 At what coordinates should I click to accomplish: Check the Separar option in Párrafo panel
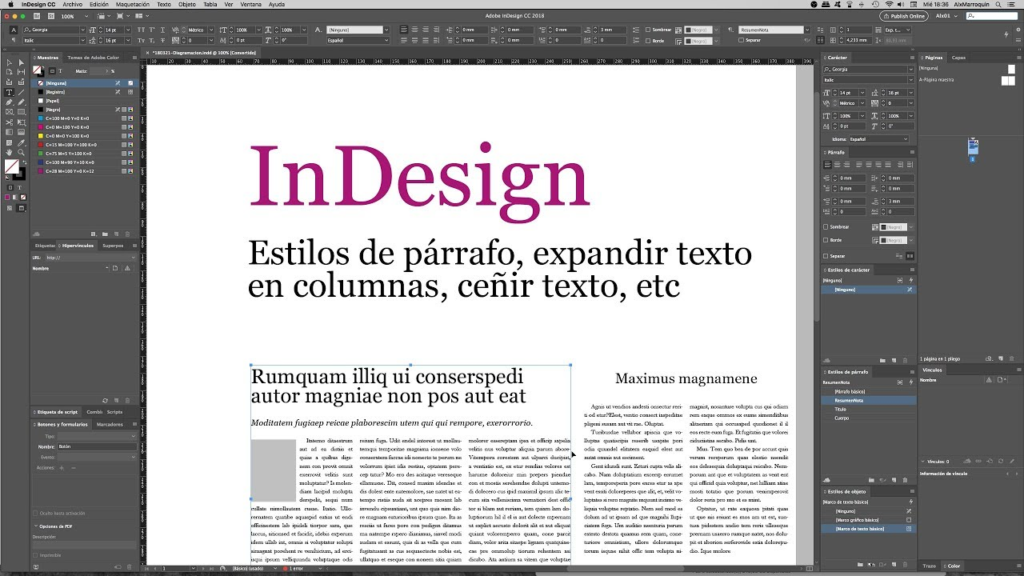825,256
